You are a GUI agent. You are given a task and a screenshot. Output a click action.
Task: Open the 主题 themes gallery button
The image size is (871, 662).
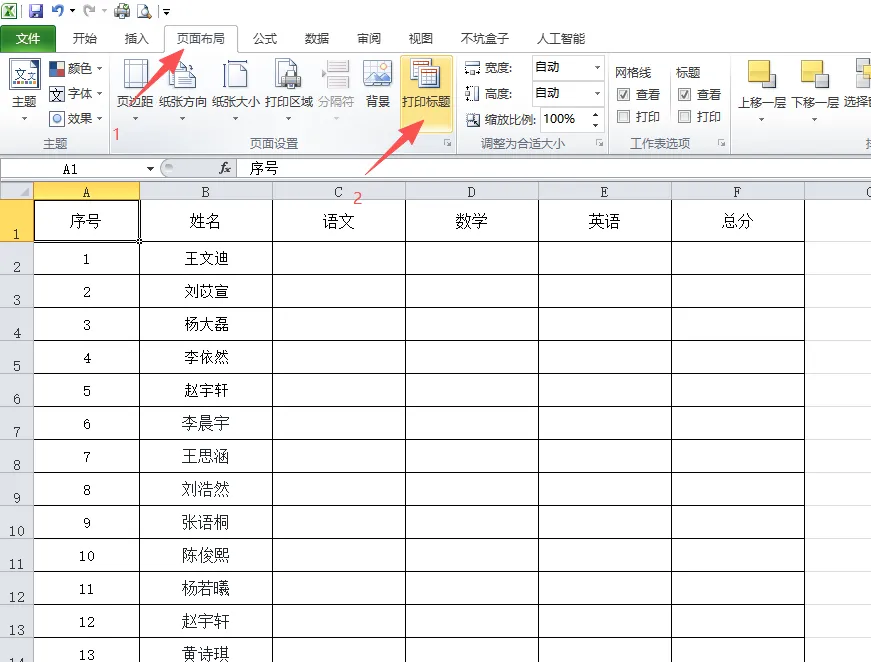24,90
